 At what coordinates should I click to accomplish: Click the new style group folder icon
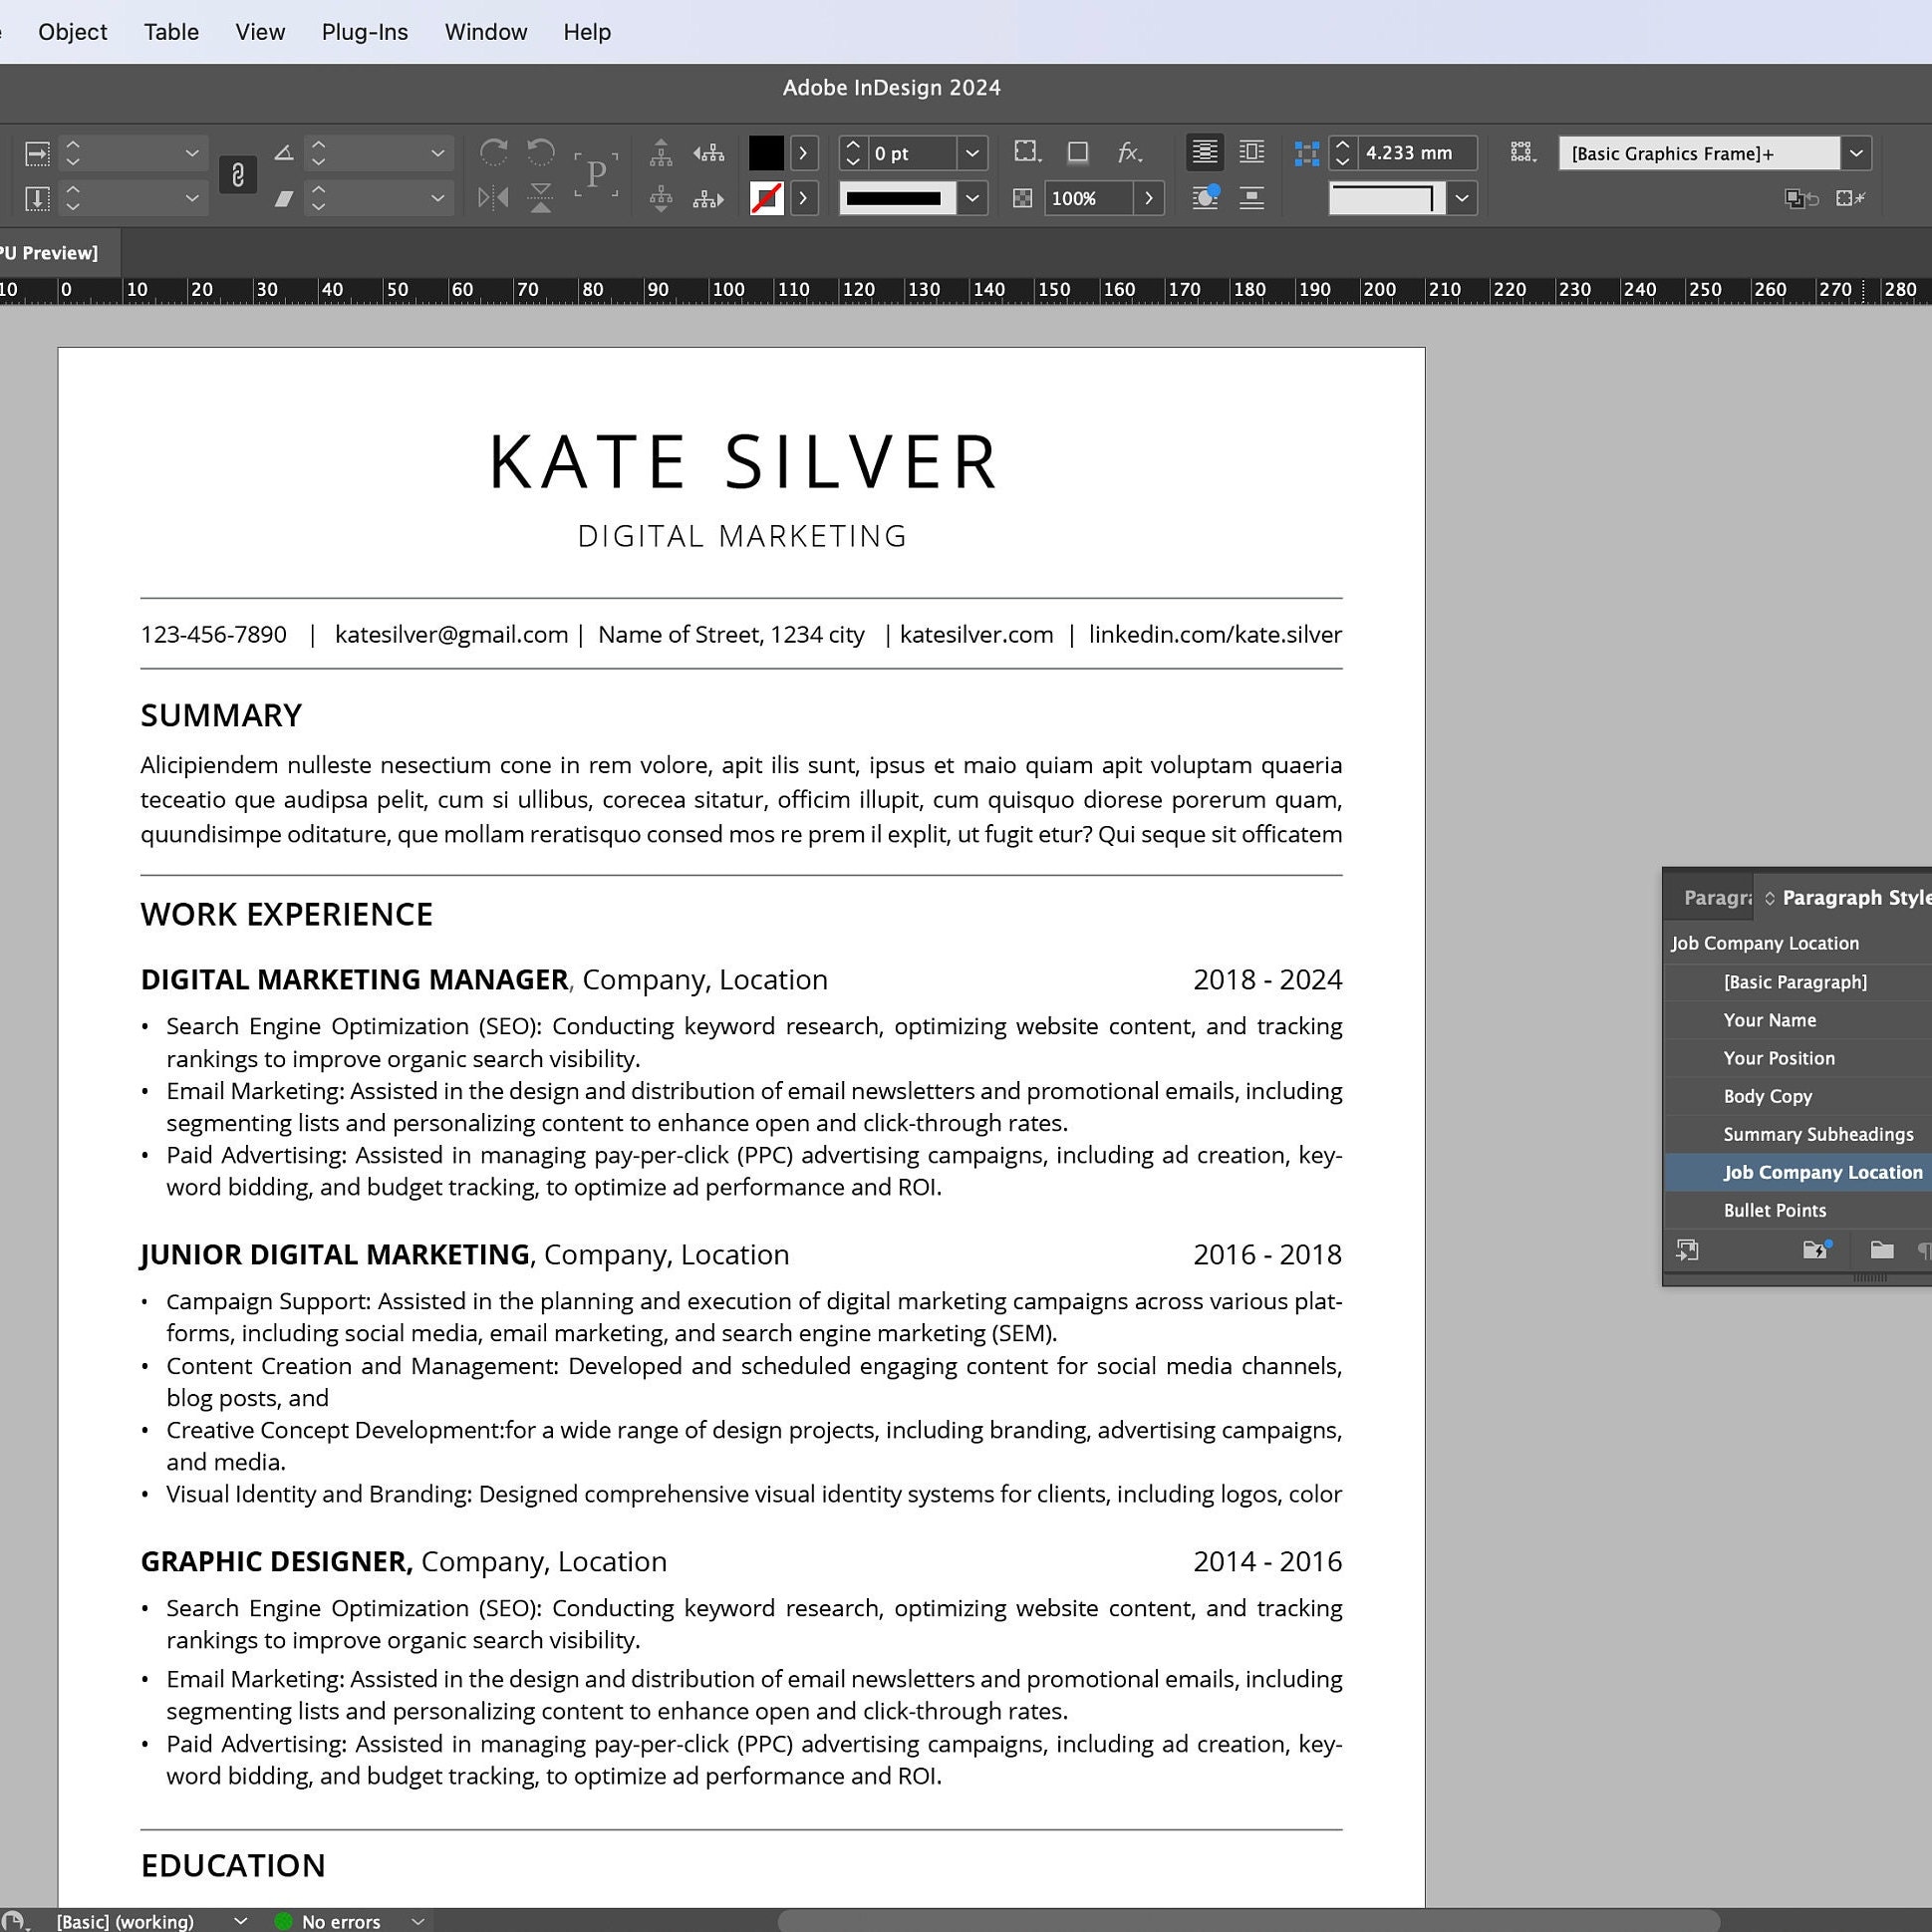tap(1881, 1250)
